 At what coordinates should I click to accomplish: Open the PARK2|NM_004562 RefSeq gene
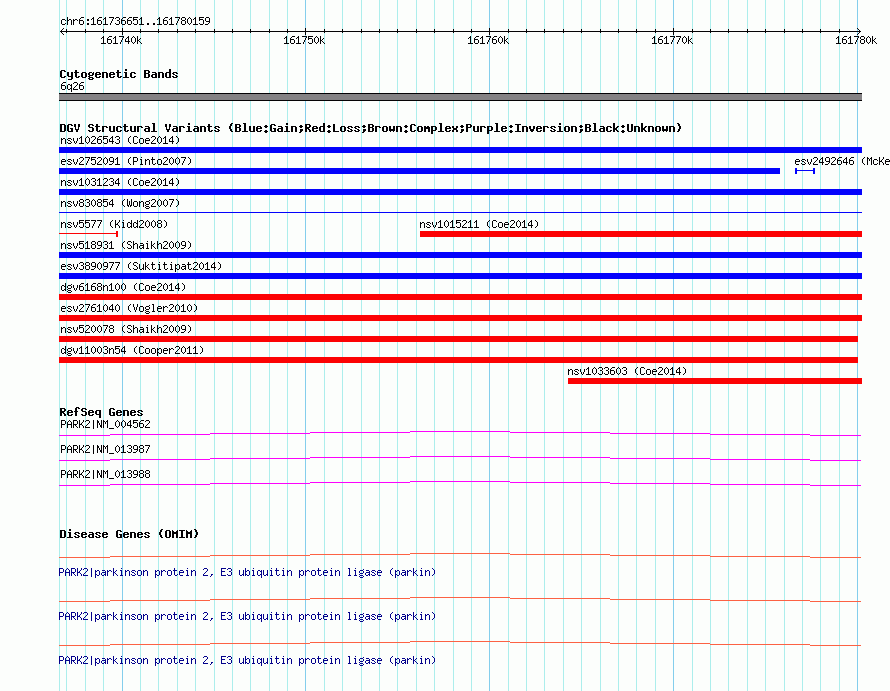click(x=105, y=425)
